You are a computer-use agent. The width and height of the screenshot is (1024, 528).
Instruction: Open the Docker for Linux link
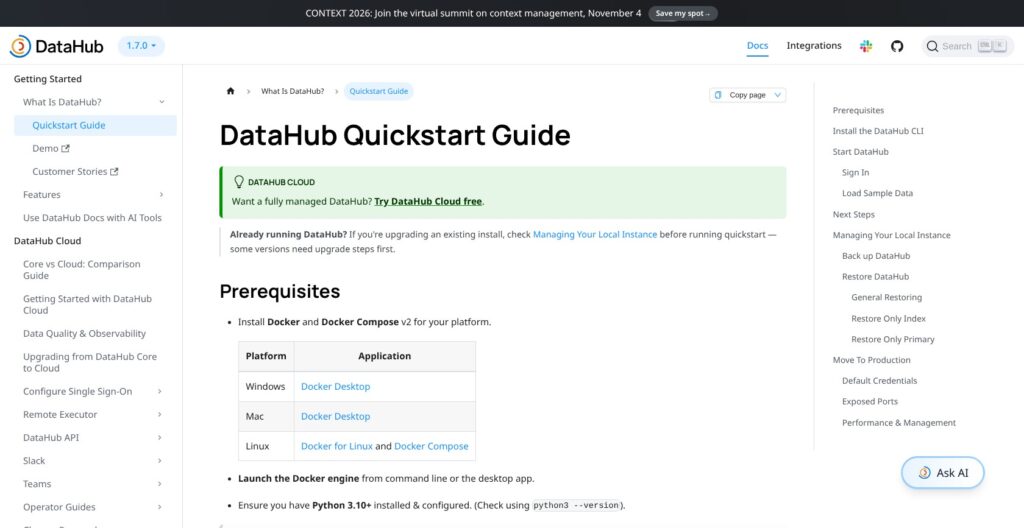[337, 446]
